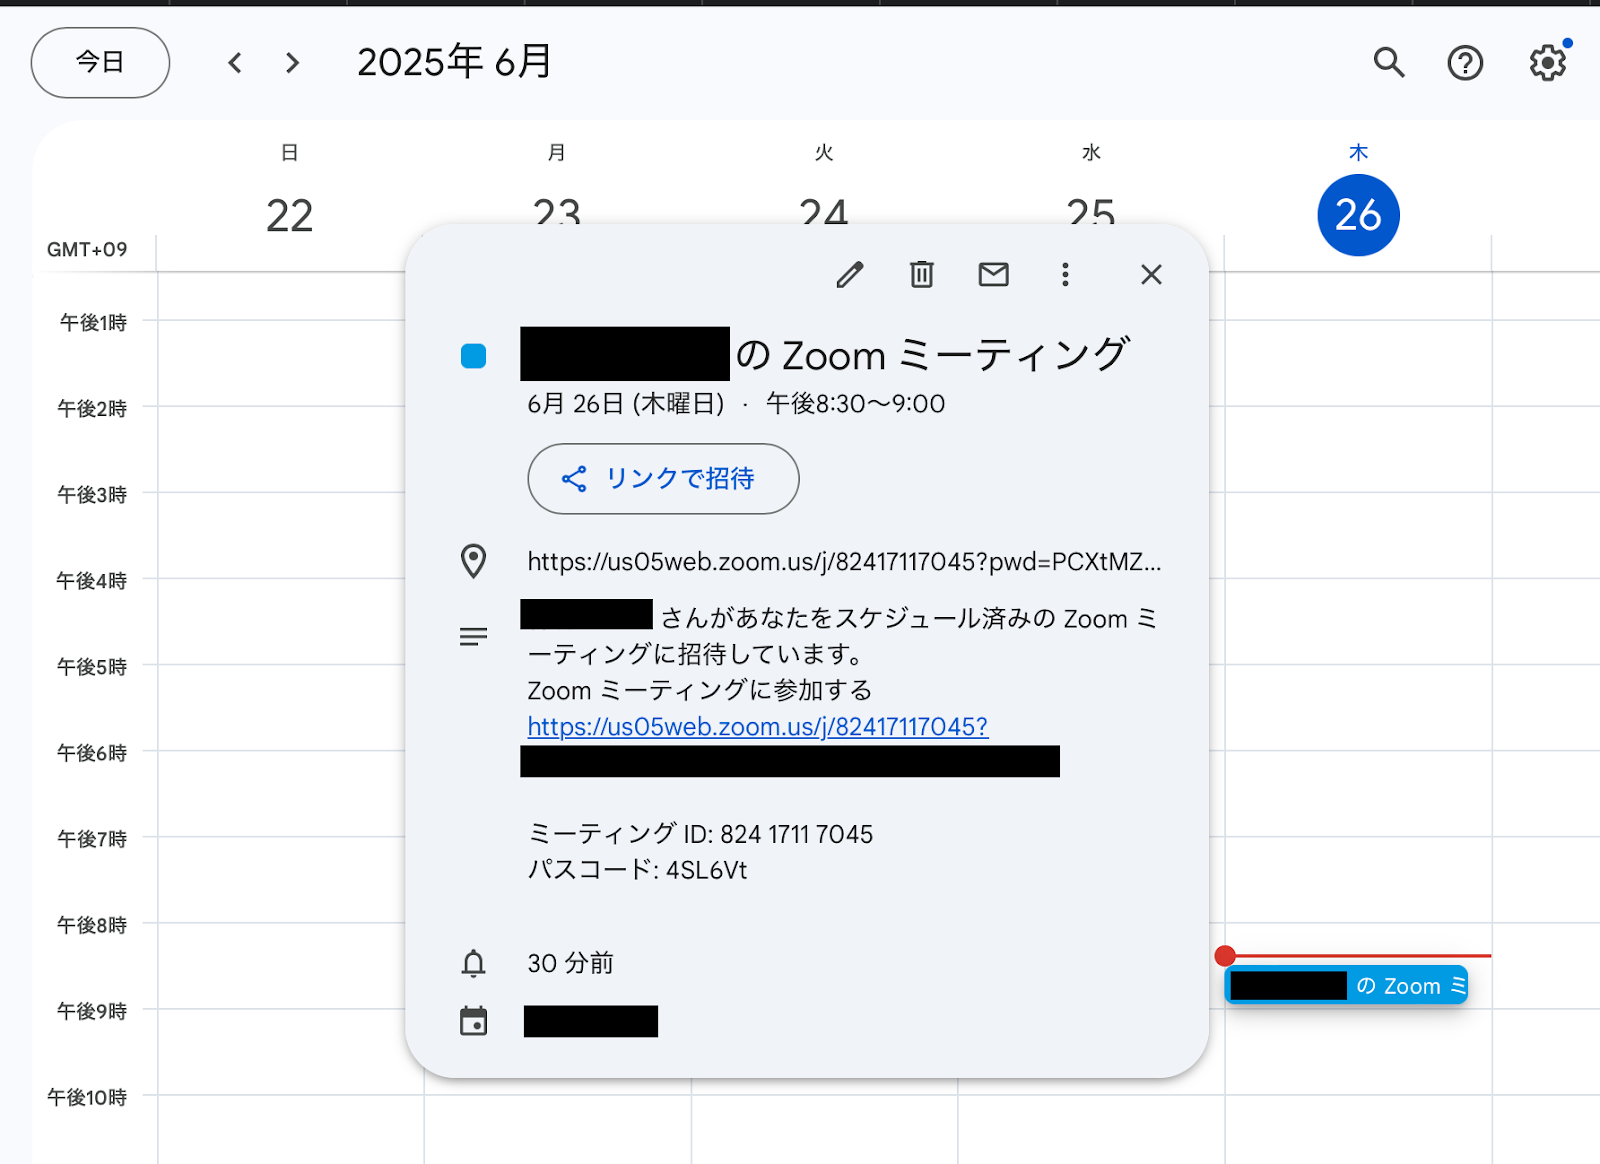The height and width of the screenshot is (1164, 1600).
Task: Open the Zoom meeting hyperlink
Action: [x=757, y=727]
